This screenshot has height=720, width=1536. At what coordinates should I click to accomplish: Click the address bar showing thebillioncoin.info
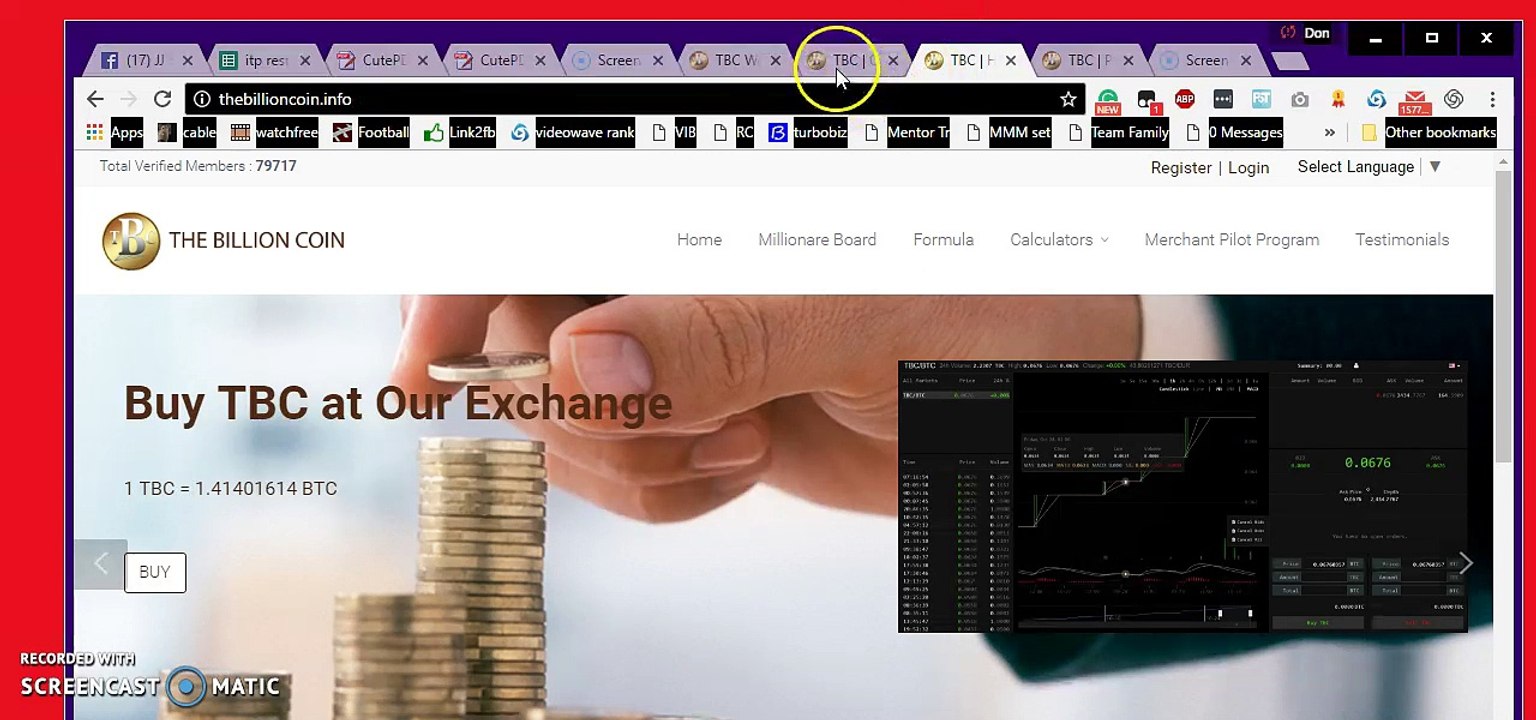coord(635,99)
